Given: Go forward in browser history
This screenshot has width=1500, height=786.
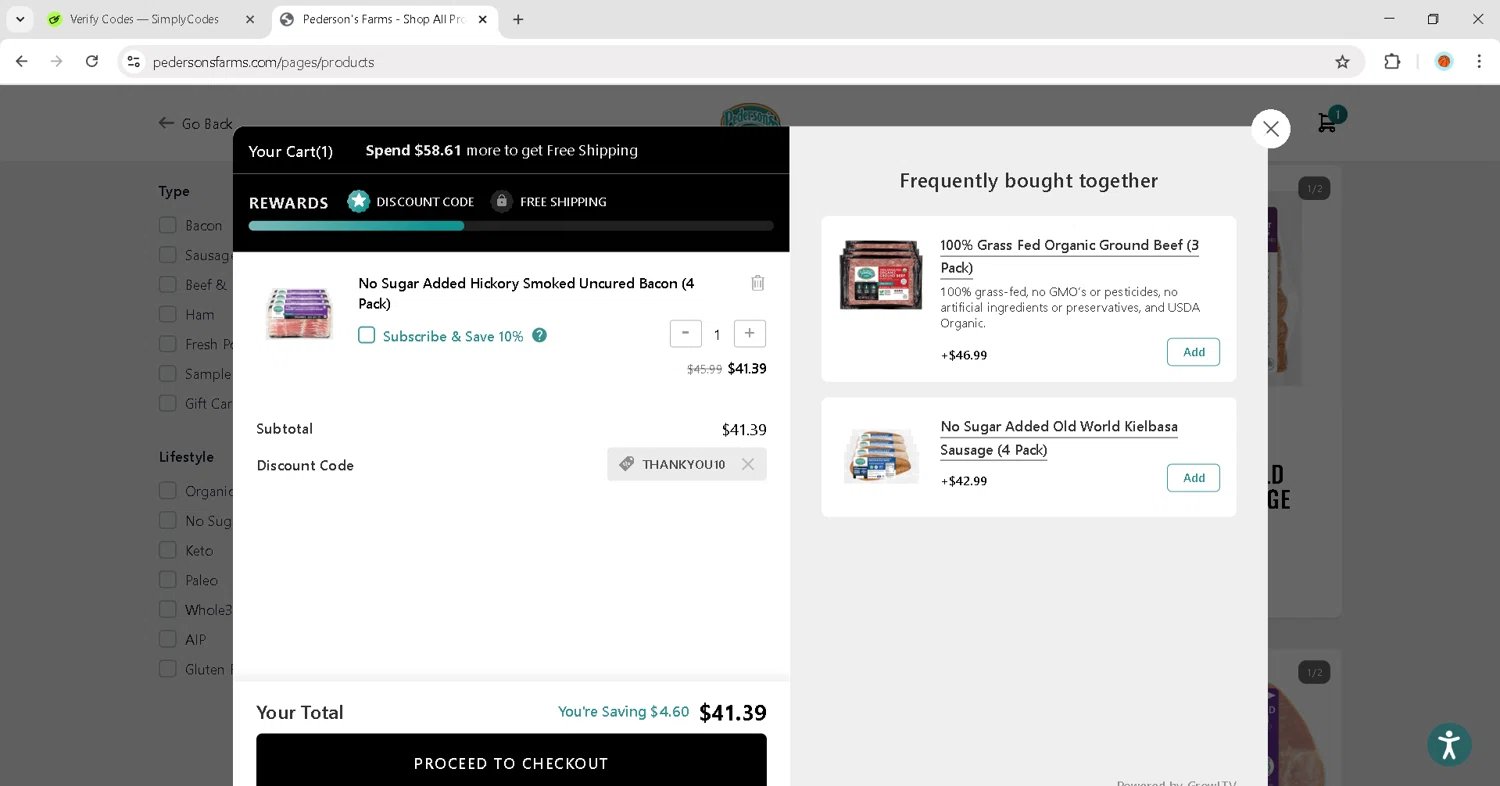Looking at the screenshot, I should [x=57, y=61].
